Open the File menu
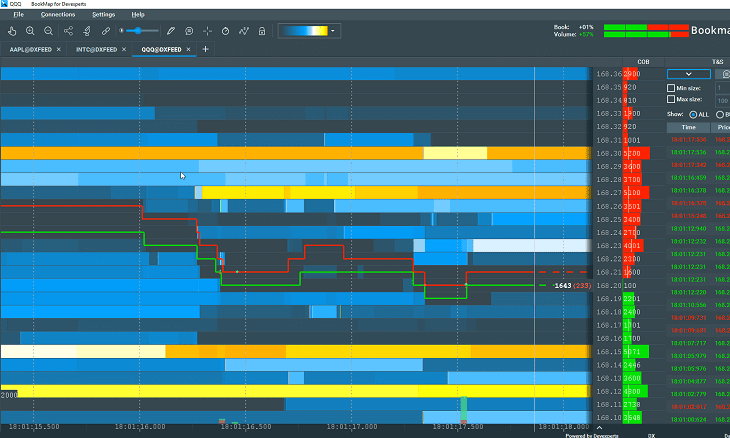730x438 pixels. click(x=19, y=14)
